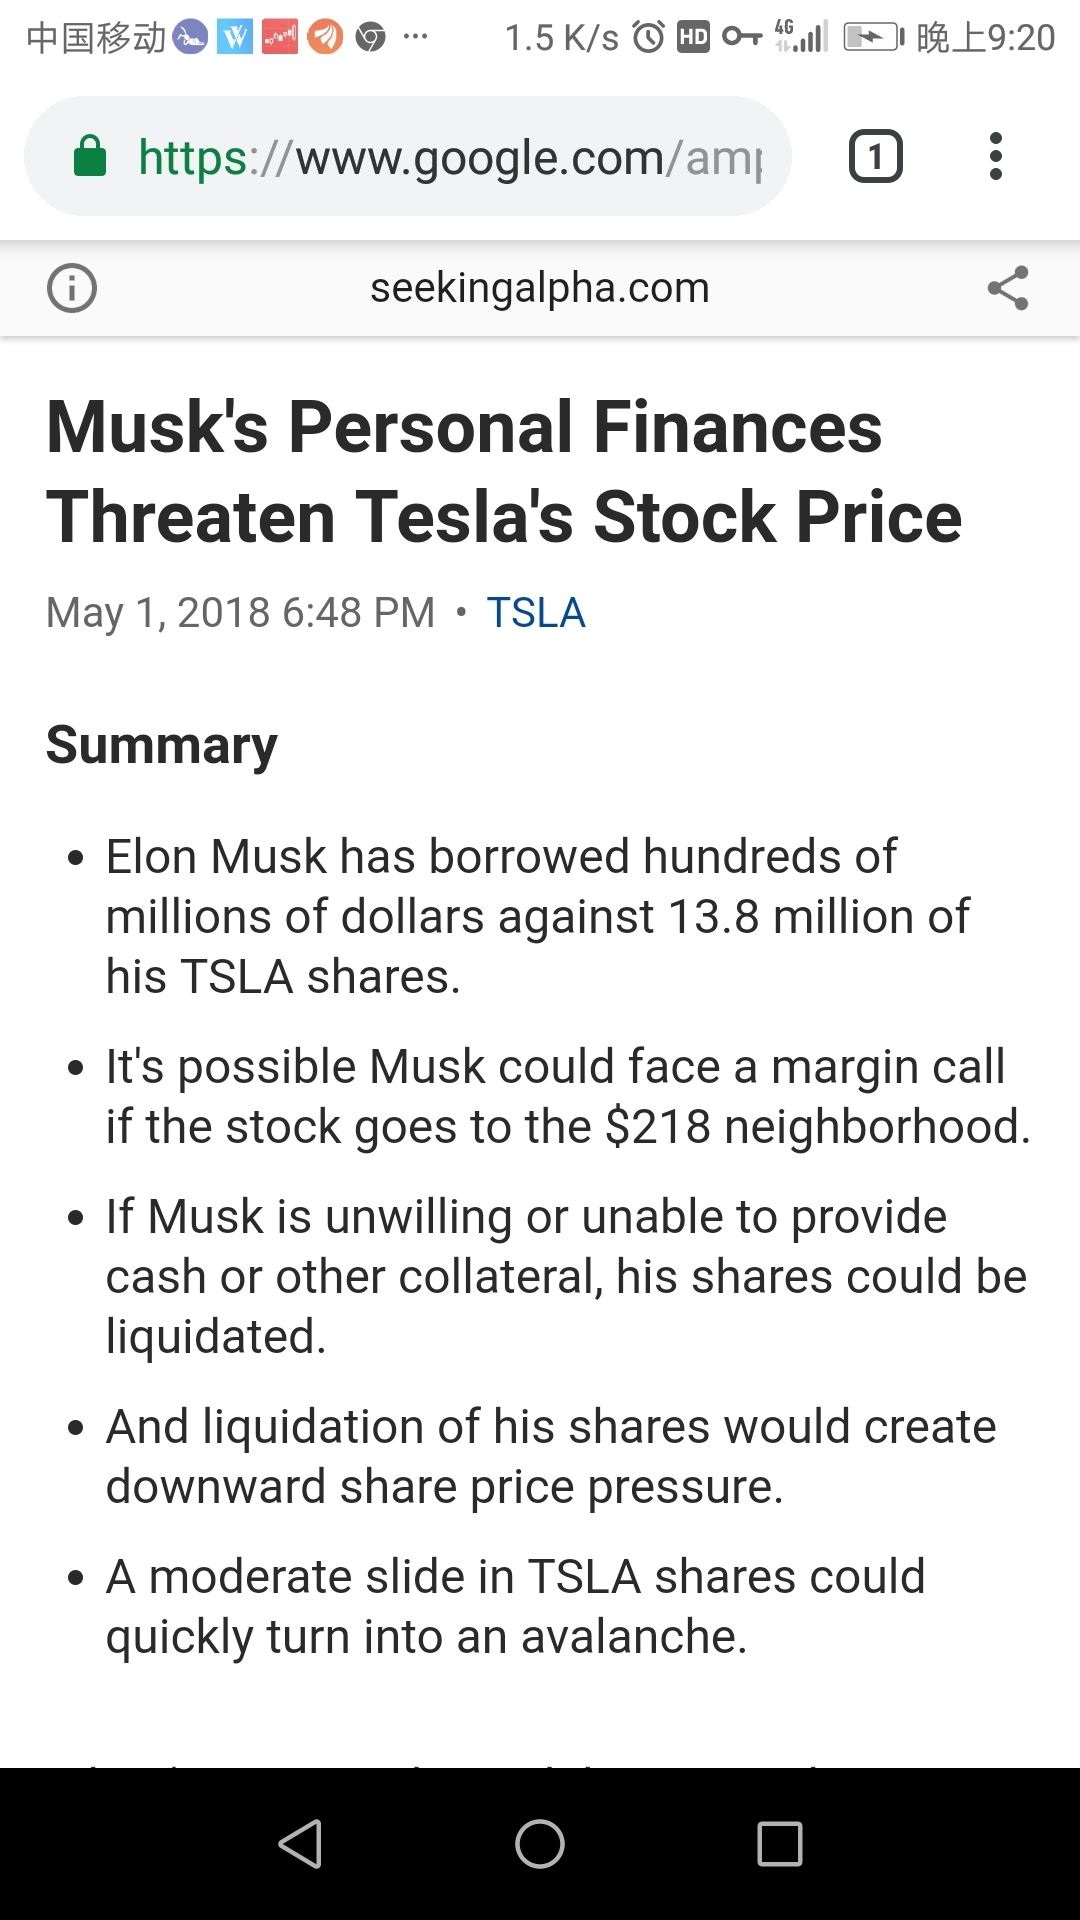Tap the Android back navigation button

pos(300,1843)
